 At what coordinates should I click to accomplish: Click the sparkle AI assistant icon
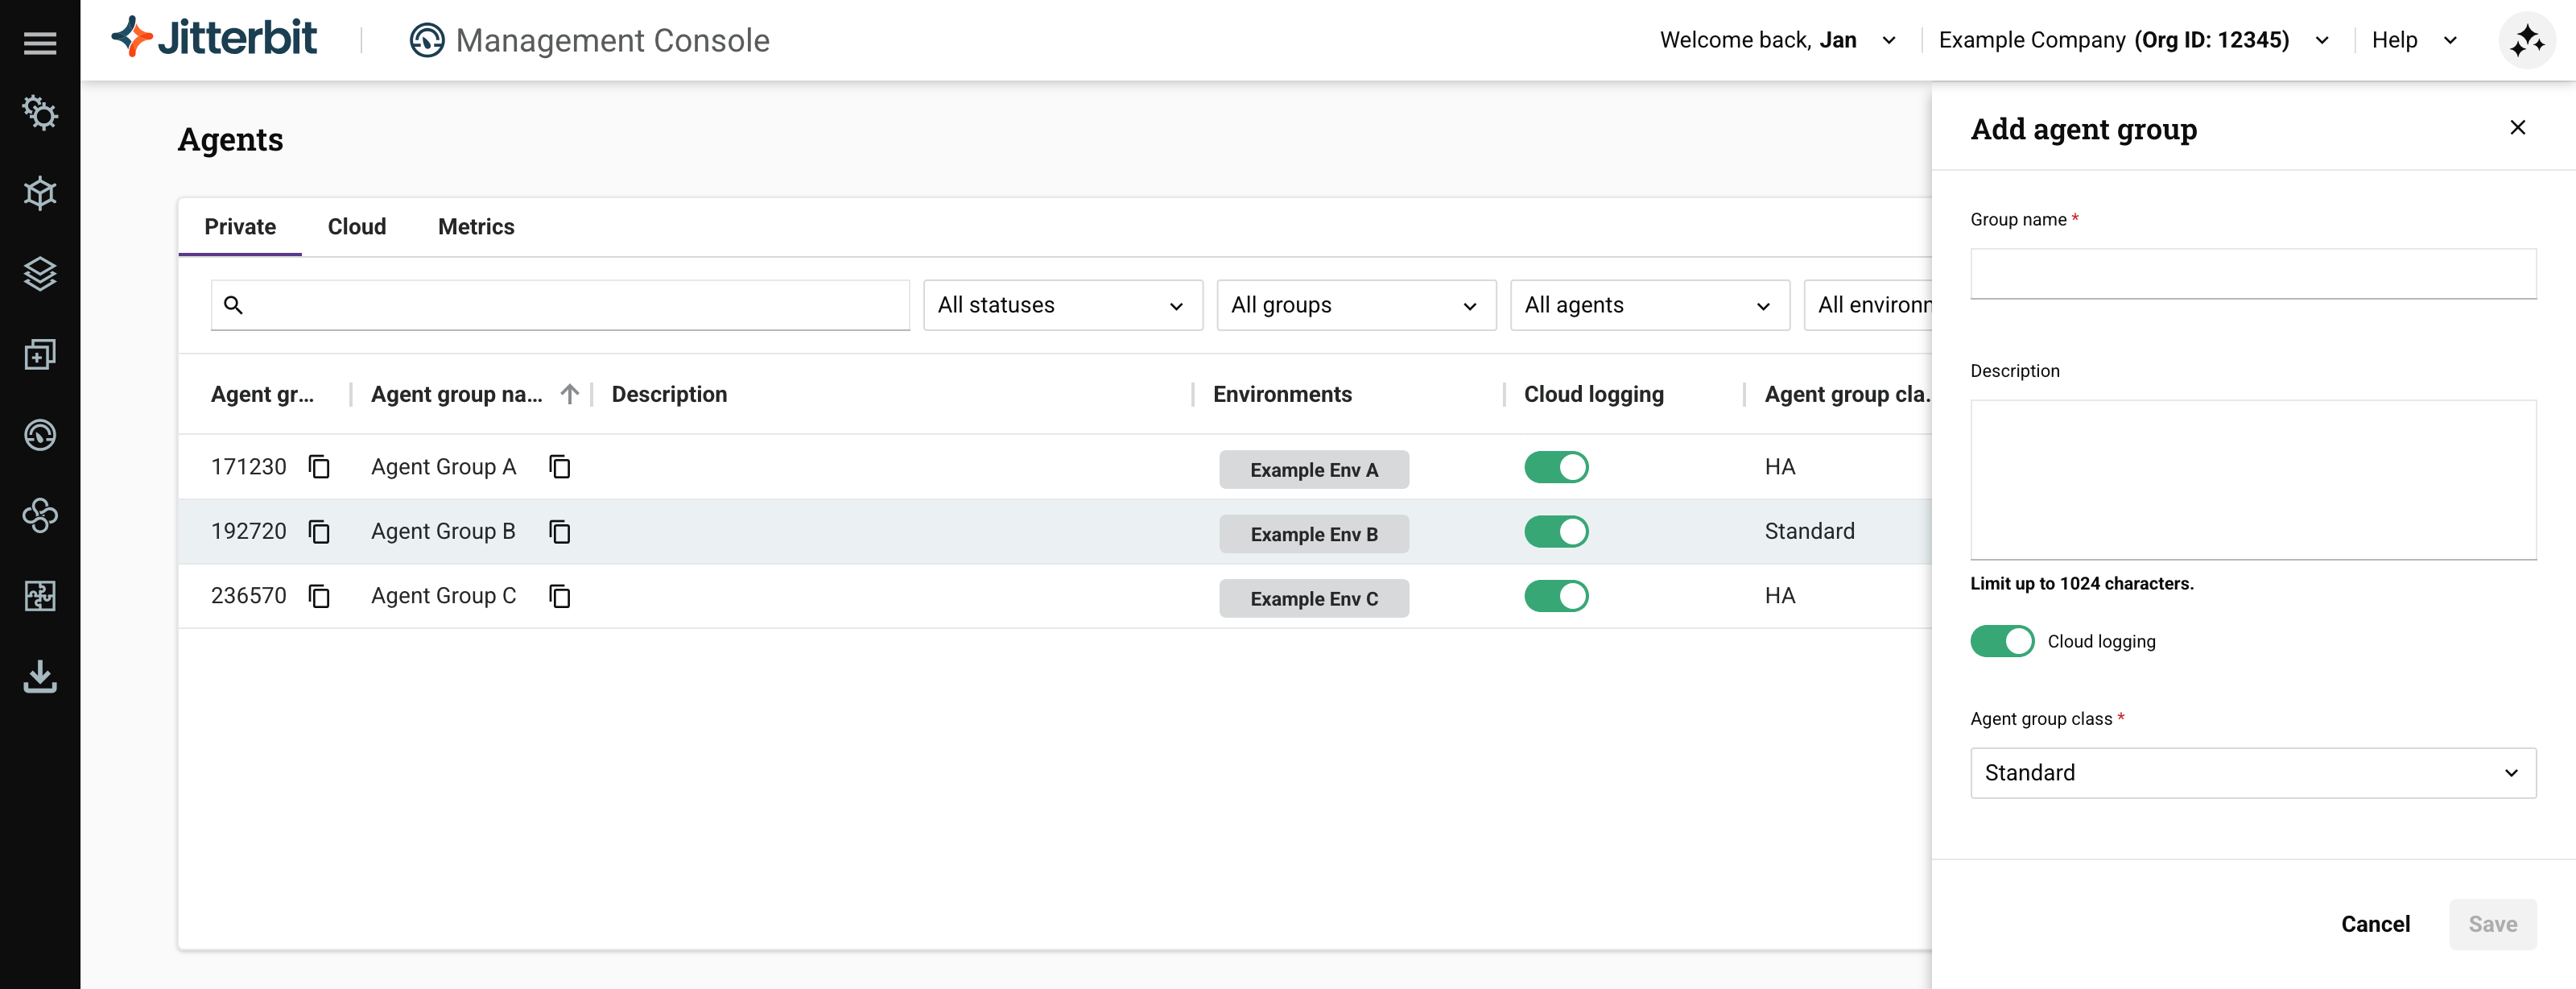click(x=2526, y=41)
